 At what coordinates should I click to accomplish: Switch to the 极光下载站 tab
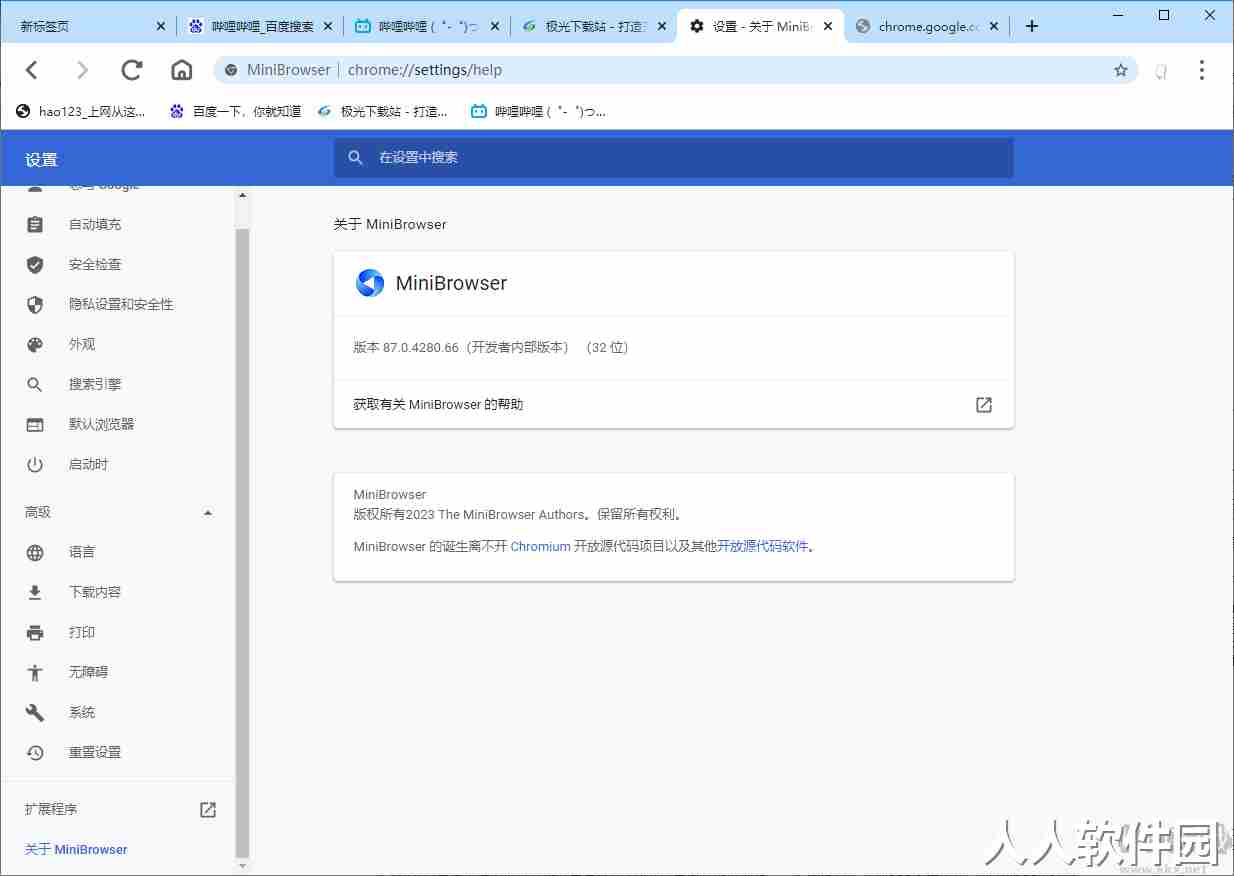594,27
